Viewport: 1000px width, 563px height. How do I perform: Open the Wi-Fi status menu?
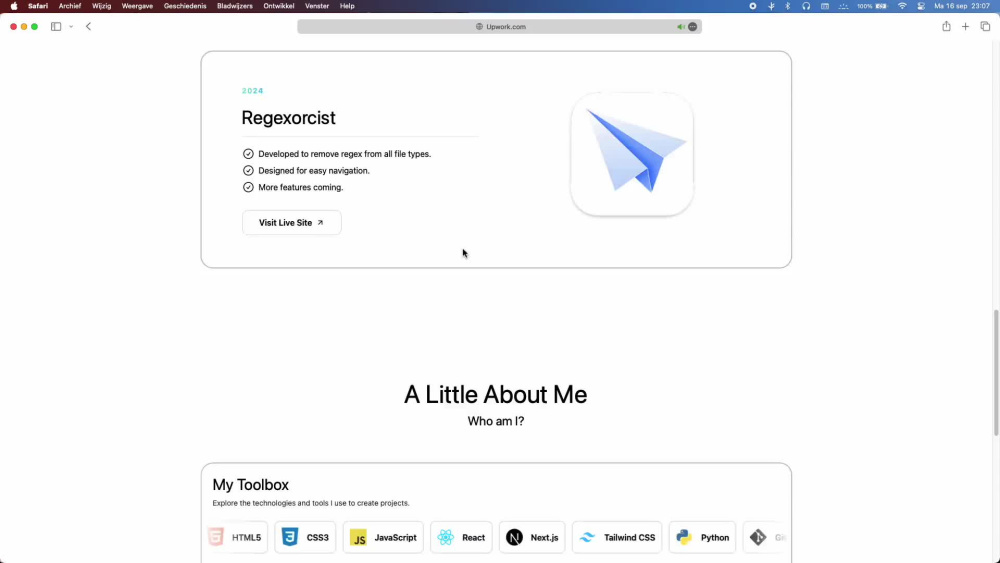click(x=902, y=6)
